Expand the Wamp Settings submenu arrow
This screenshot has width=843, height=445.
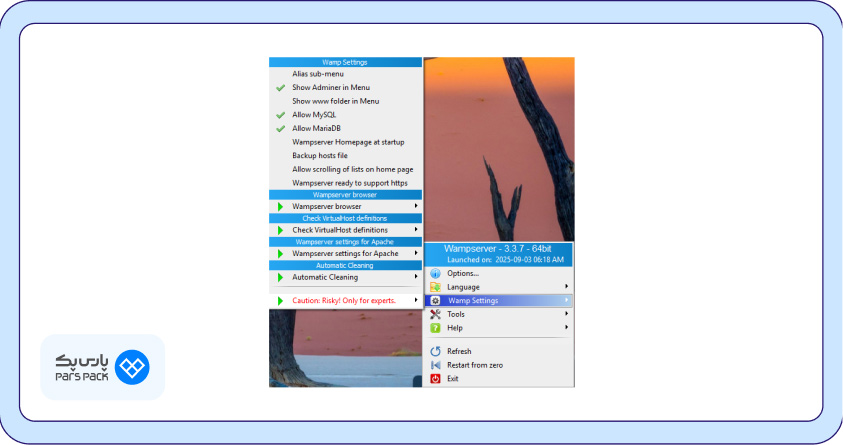(566, 300)
